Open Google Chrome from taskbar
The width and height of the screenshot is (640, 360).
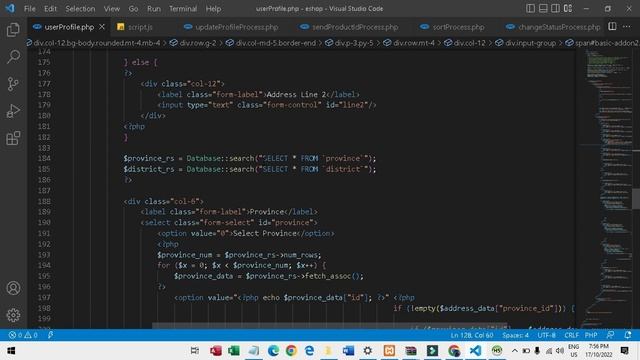click(291, 351)
